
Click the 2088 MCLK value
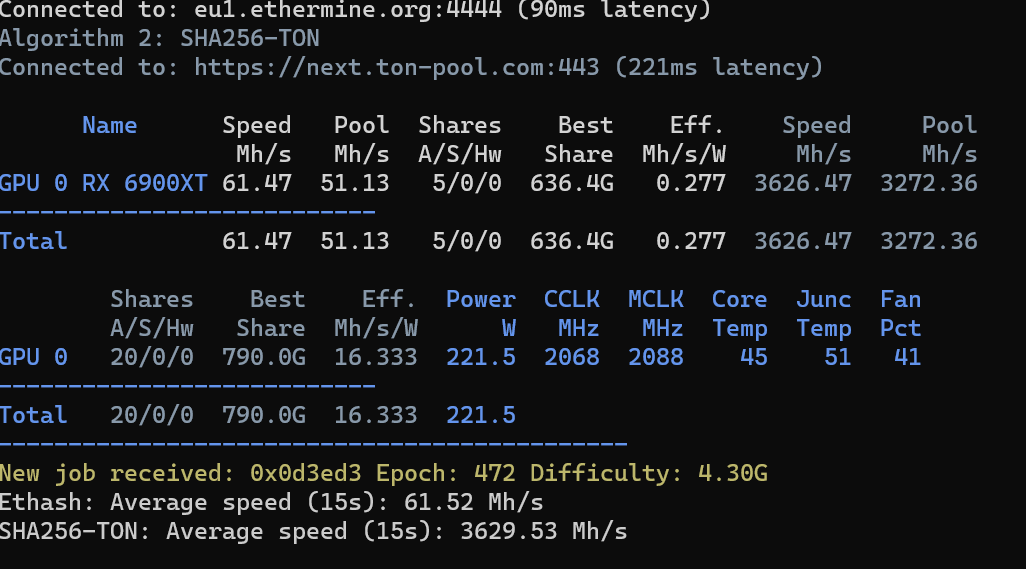[x=655, y=357]
